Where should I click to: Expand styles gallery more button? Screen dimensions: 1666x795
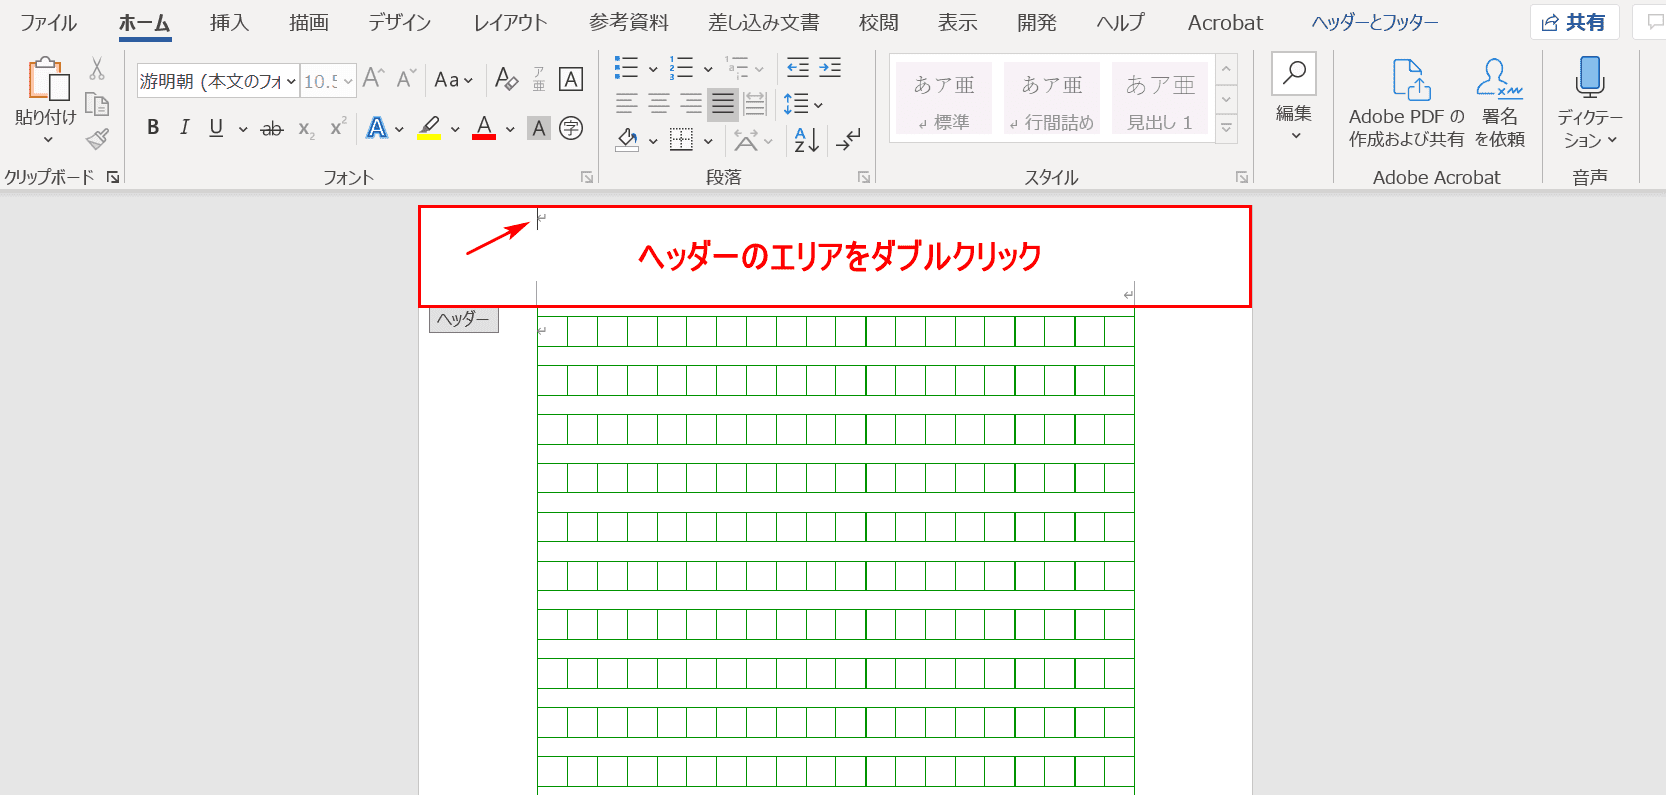tap(1227, 128)
